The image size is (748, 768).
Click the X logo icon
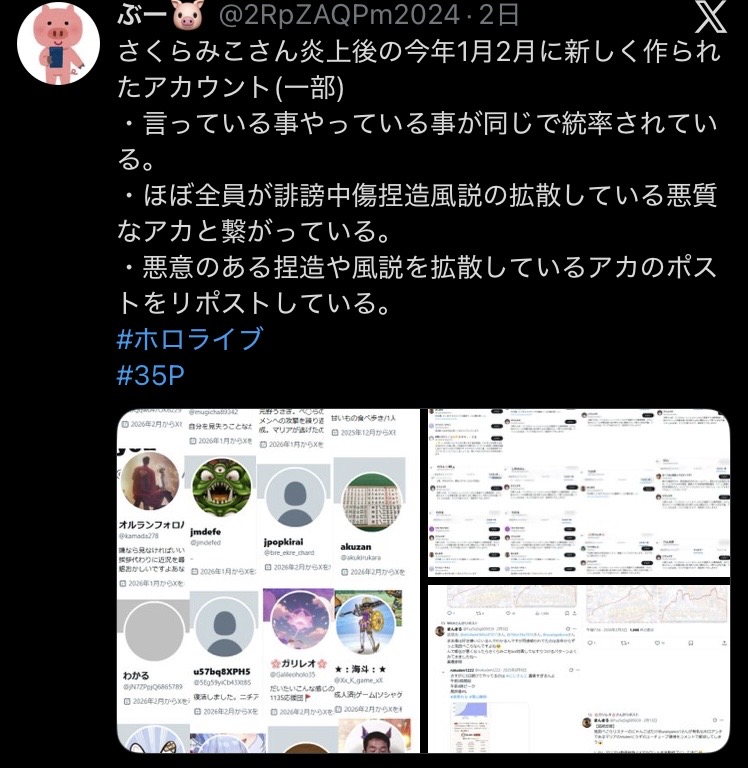[x=710, y=16]
